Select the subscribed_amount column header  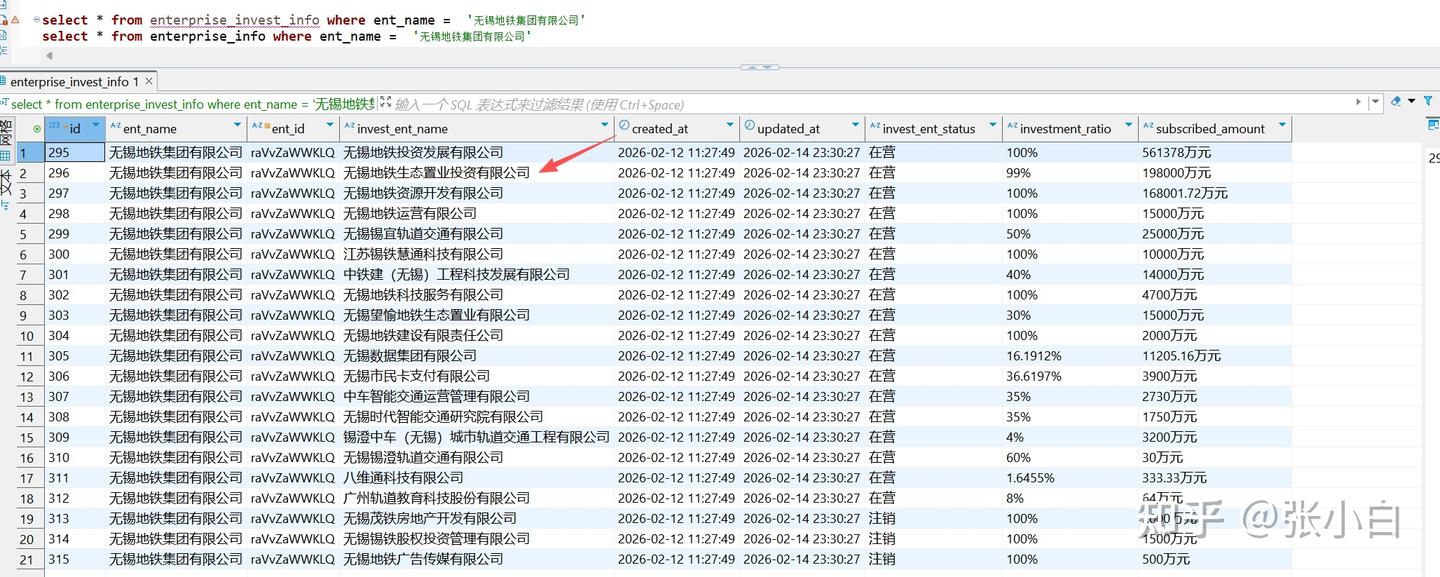point(1215,128)
